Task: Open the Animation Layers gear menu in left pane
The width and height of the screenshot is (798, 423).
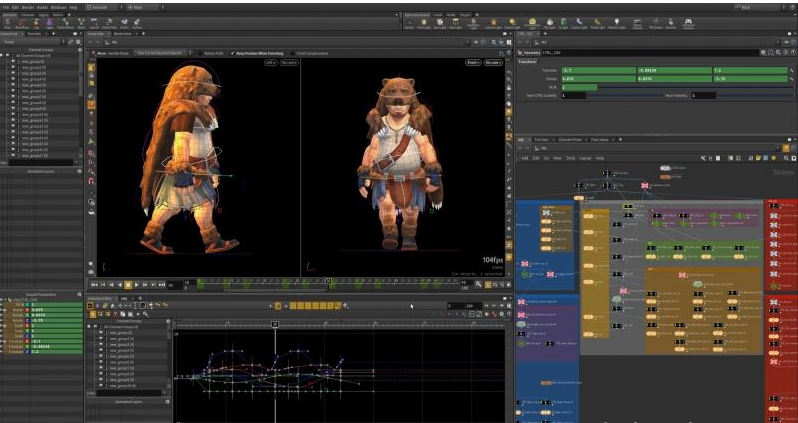Action: click(x=79, y=172)
